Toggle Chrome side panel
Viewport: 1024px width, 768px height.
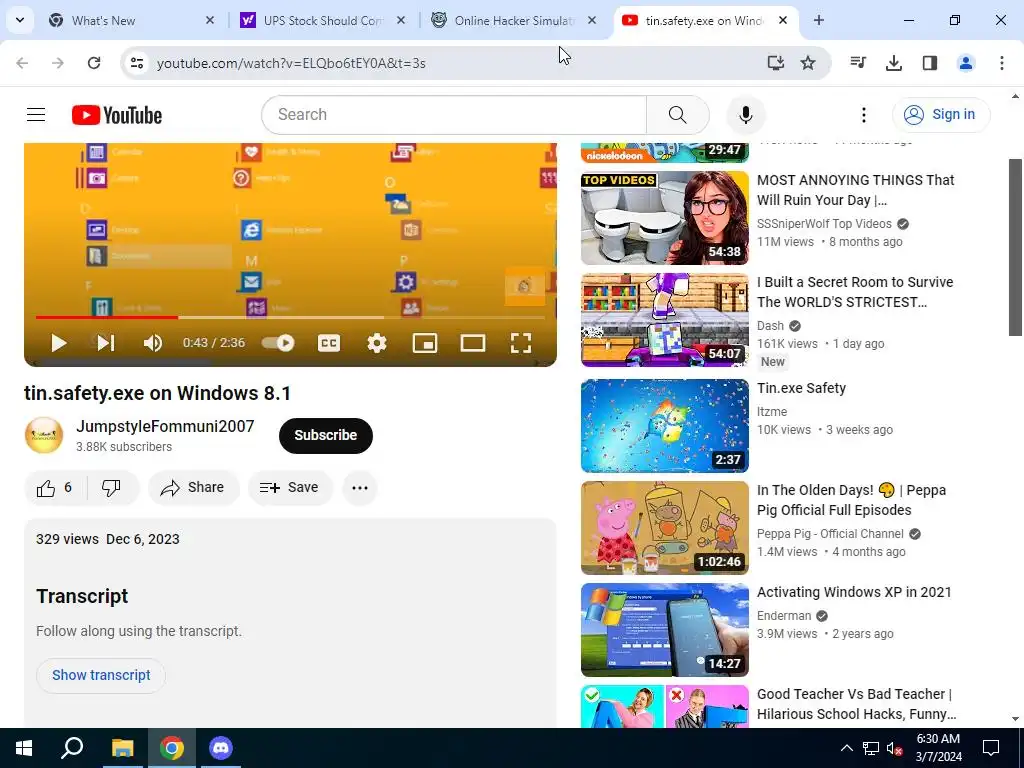[930, 63]
